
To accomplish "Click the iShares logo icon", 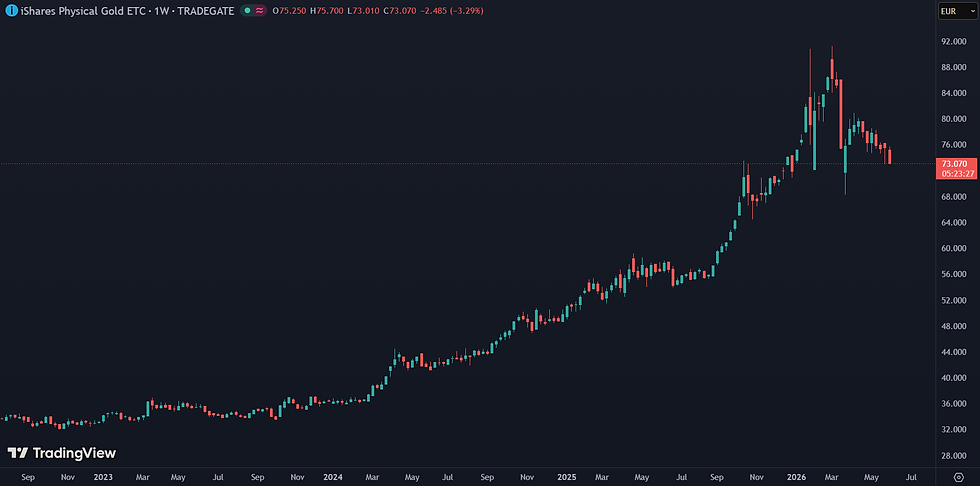I will coord(11,11).
